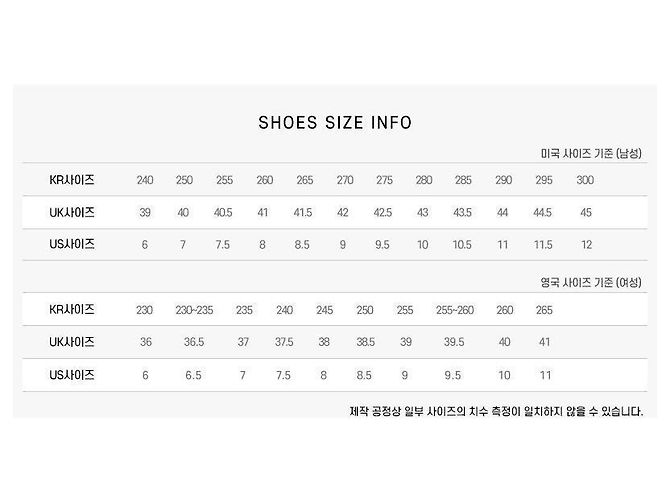The image size is (670, 500).
Task: Select US size 12 in men's table
Action: pos(586,245)
